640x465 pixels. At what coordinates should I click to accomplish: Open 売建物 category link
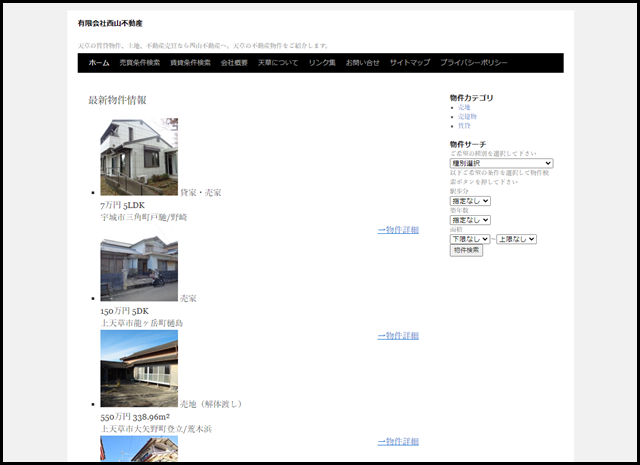pyautogui.click(x=467, y=117)
